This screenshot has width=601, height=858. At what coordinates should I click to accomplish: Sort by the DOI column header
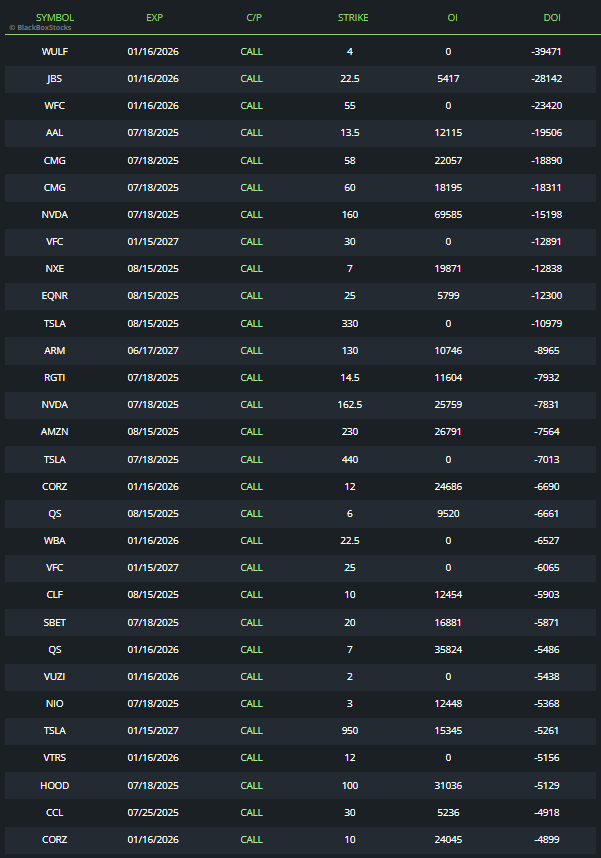click(x=552, y=18)
